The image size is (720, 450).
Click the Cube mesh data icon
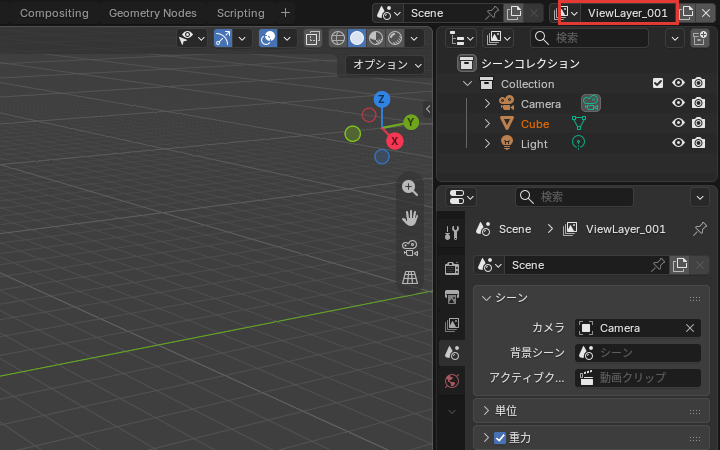tap(579, 123)
